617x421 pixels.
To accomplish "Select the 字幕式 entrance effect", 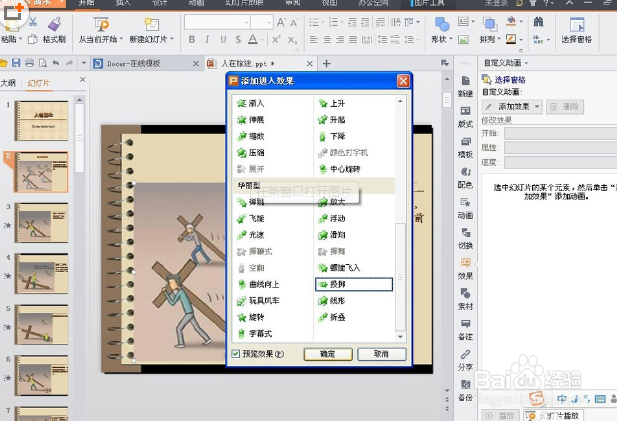I will pos(255,334).
